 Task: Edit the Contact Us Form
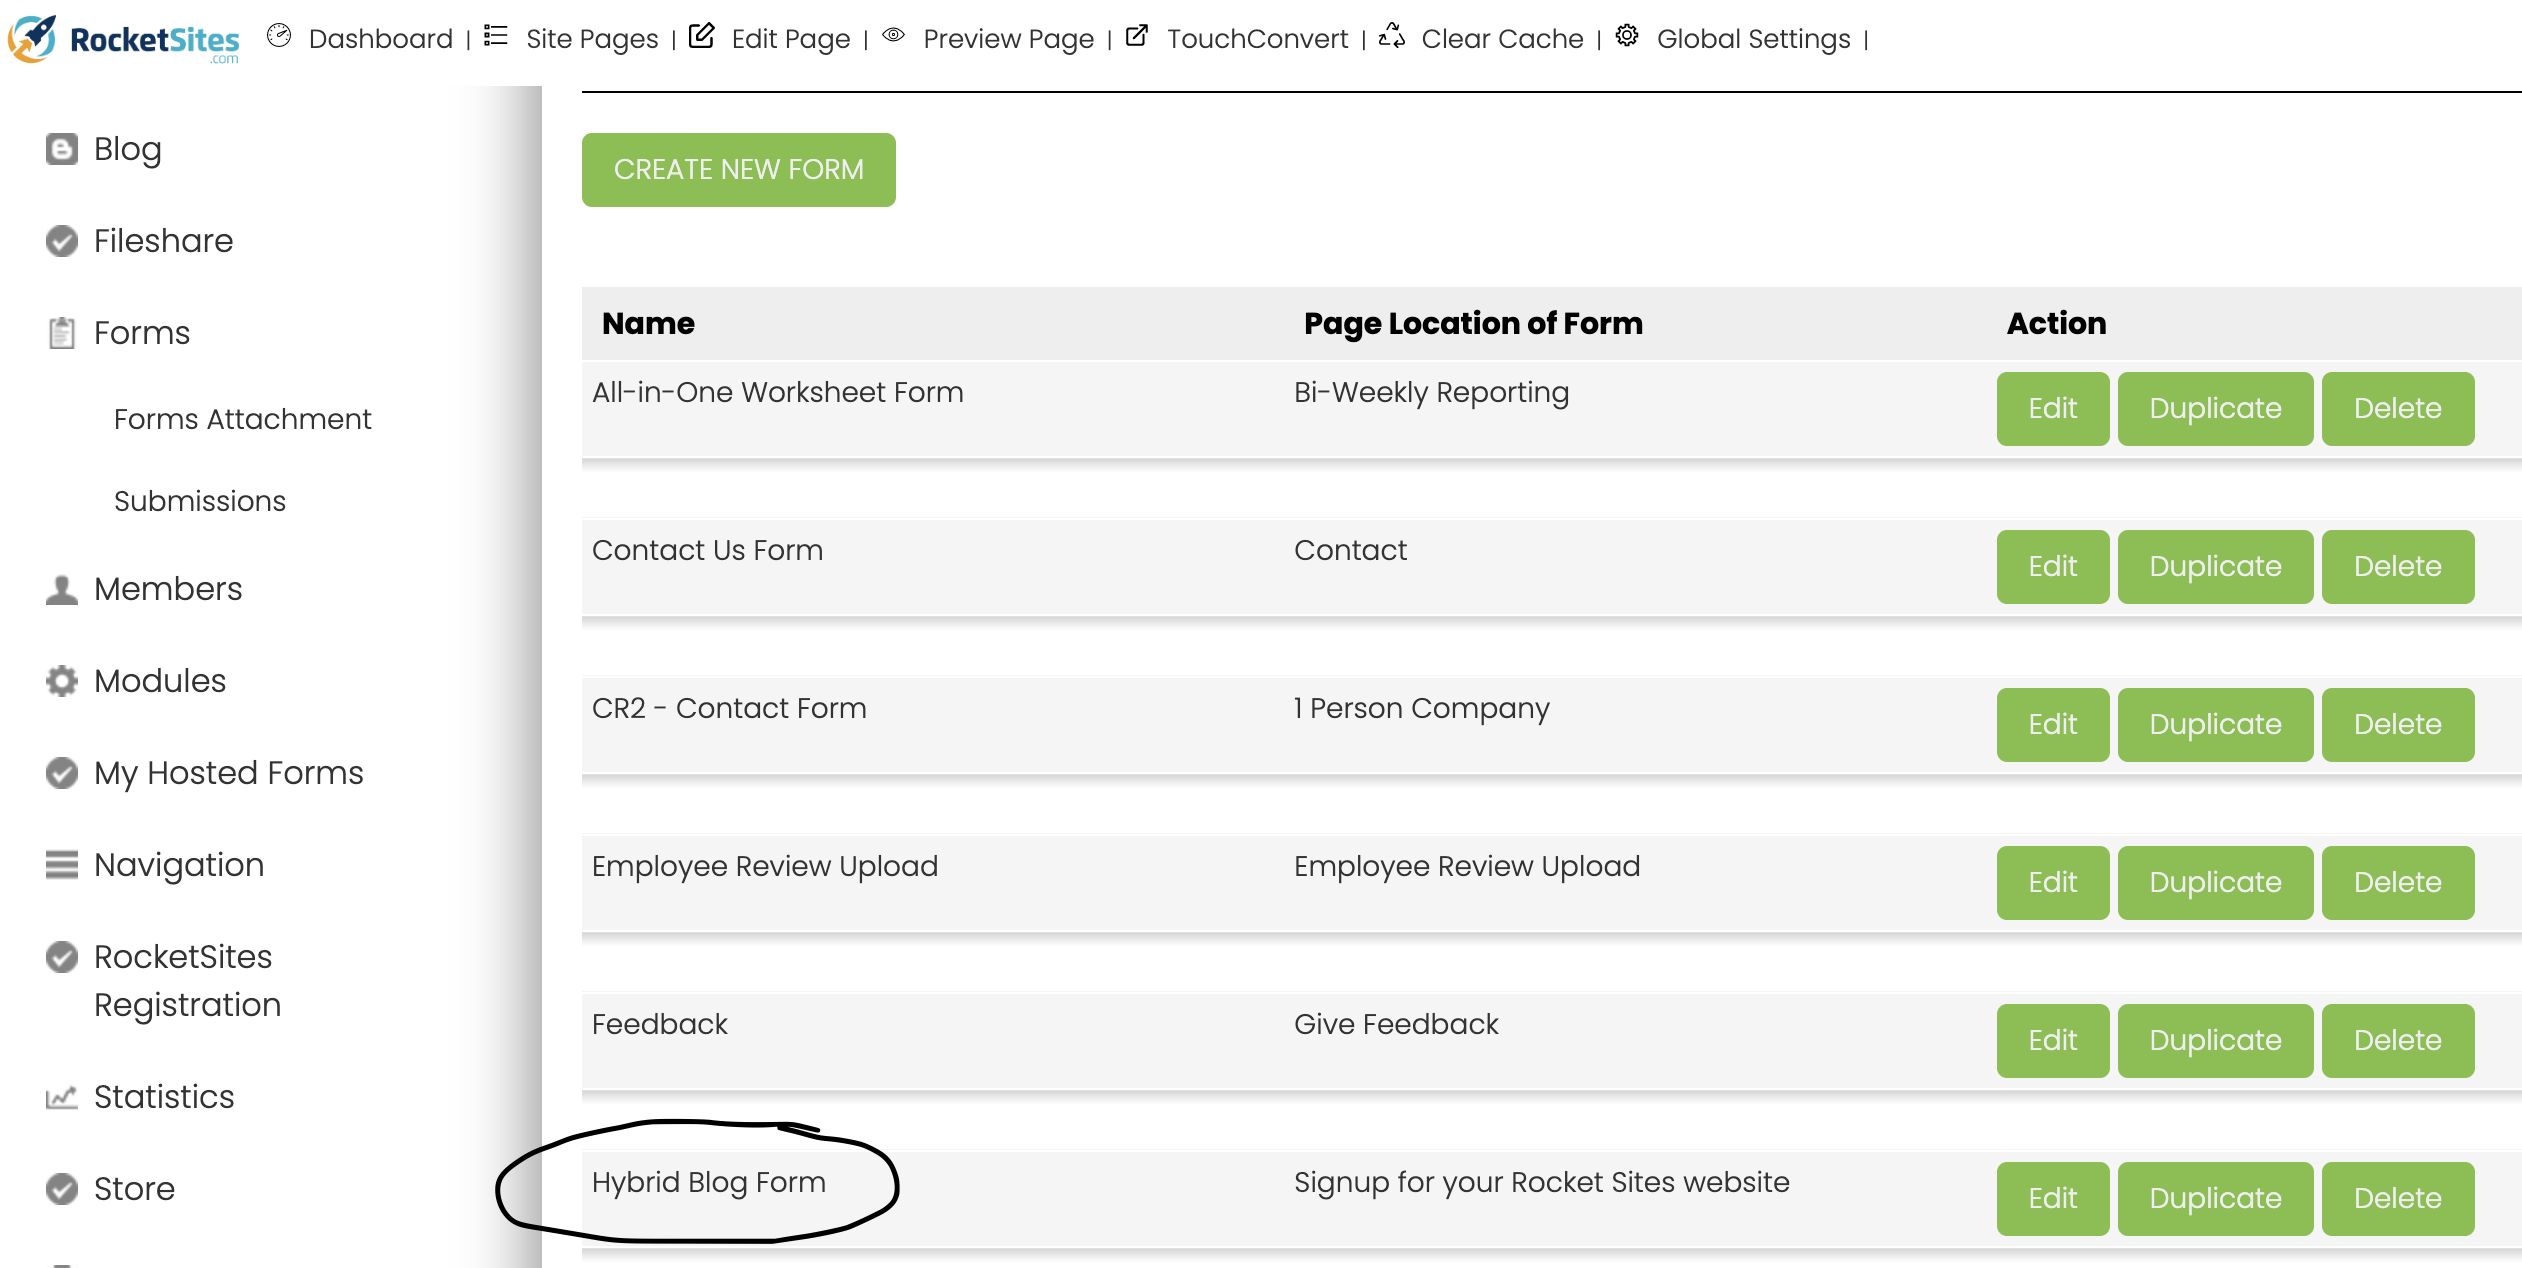[x=2052, y=567]
